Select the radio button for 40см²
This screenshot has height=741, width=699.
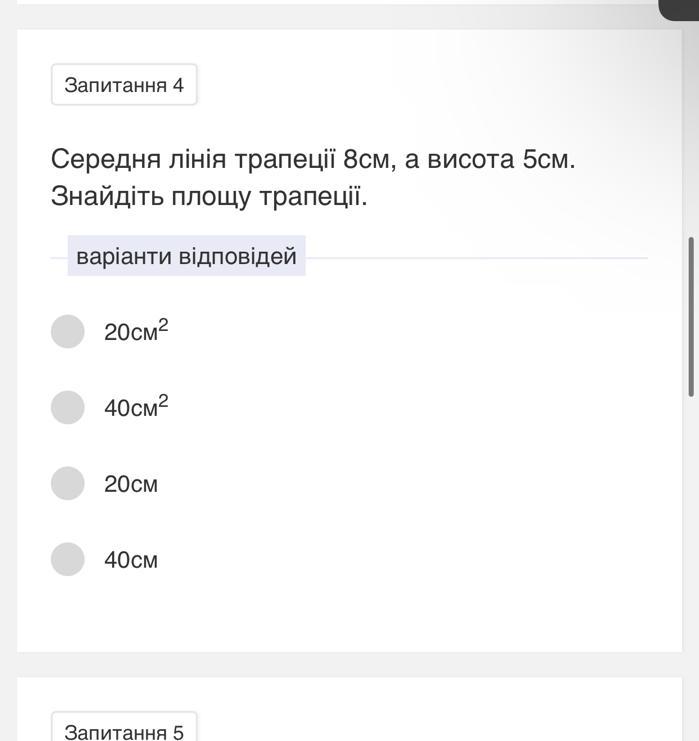(x=68, y=407)
